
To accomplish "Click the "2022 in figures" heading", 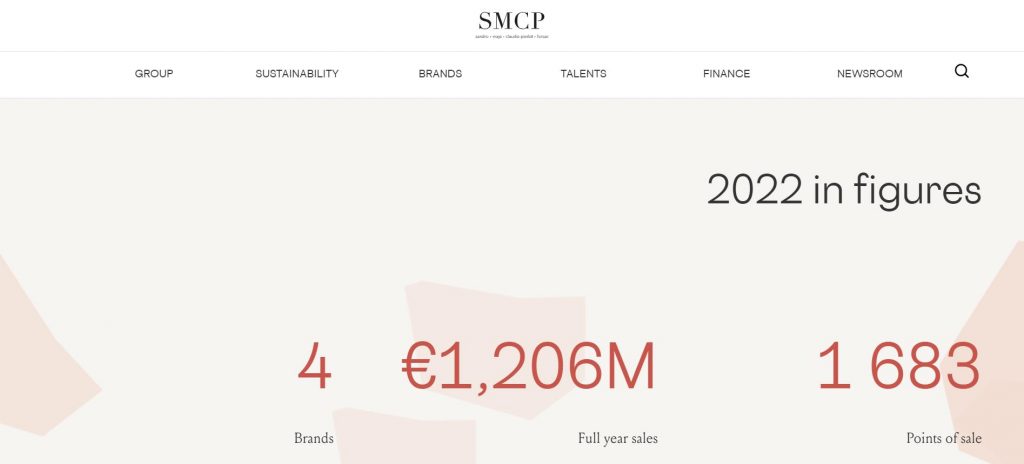I will click(x=843, y=190).
